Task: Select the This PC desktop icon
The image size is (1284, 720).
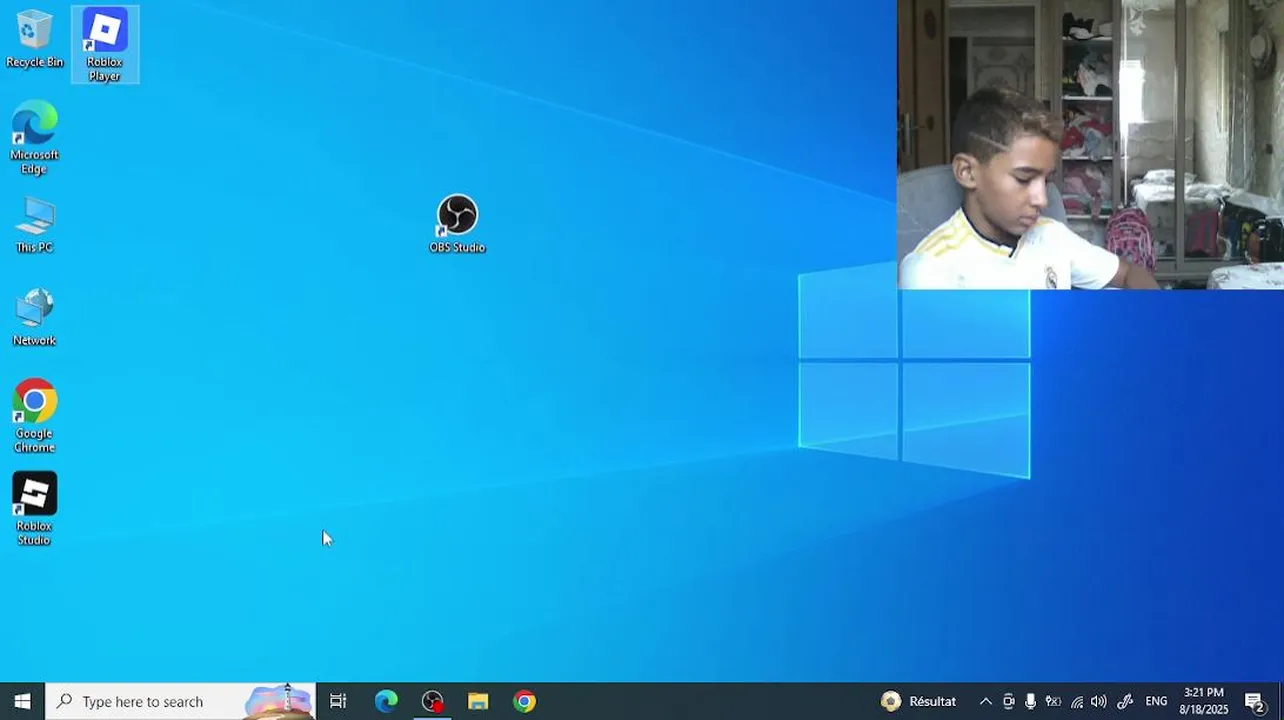Action: (34, 225)
